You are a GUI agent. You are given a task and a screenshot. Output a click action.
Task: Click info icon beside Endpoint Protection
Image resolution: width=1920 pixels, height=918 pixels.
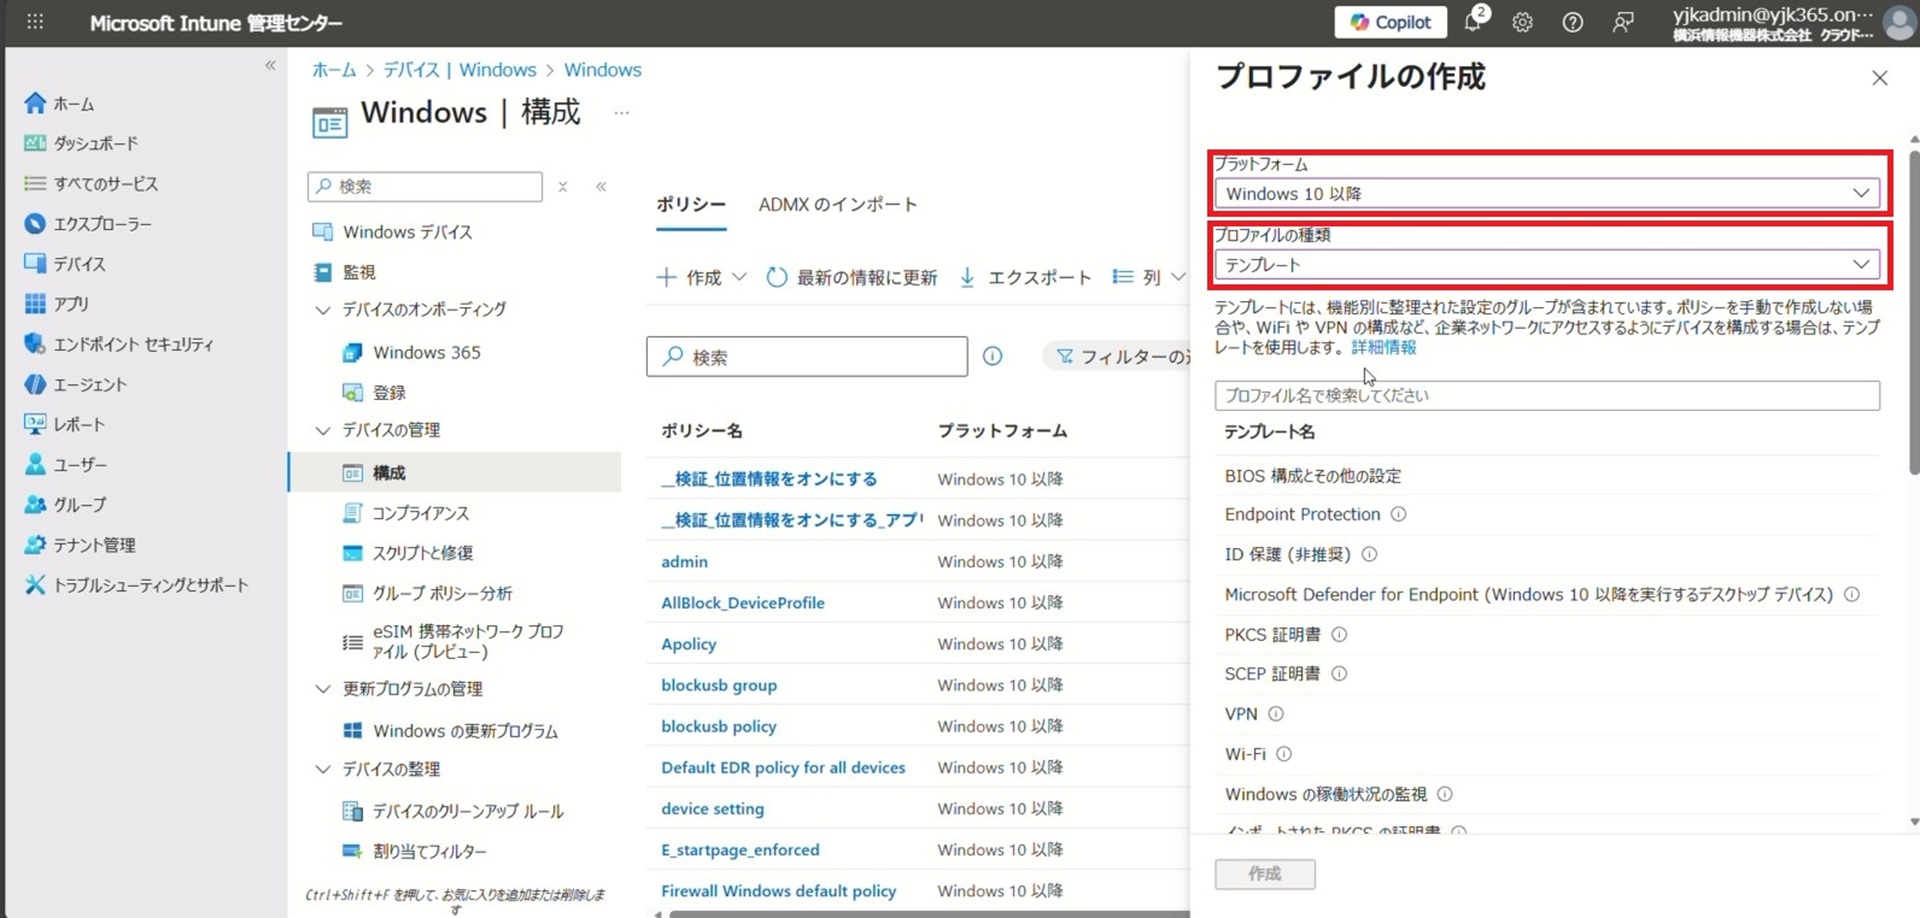coord(1399,514)
